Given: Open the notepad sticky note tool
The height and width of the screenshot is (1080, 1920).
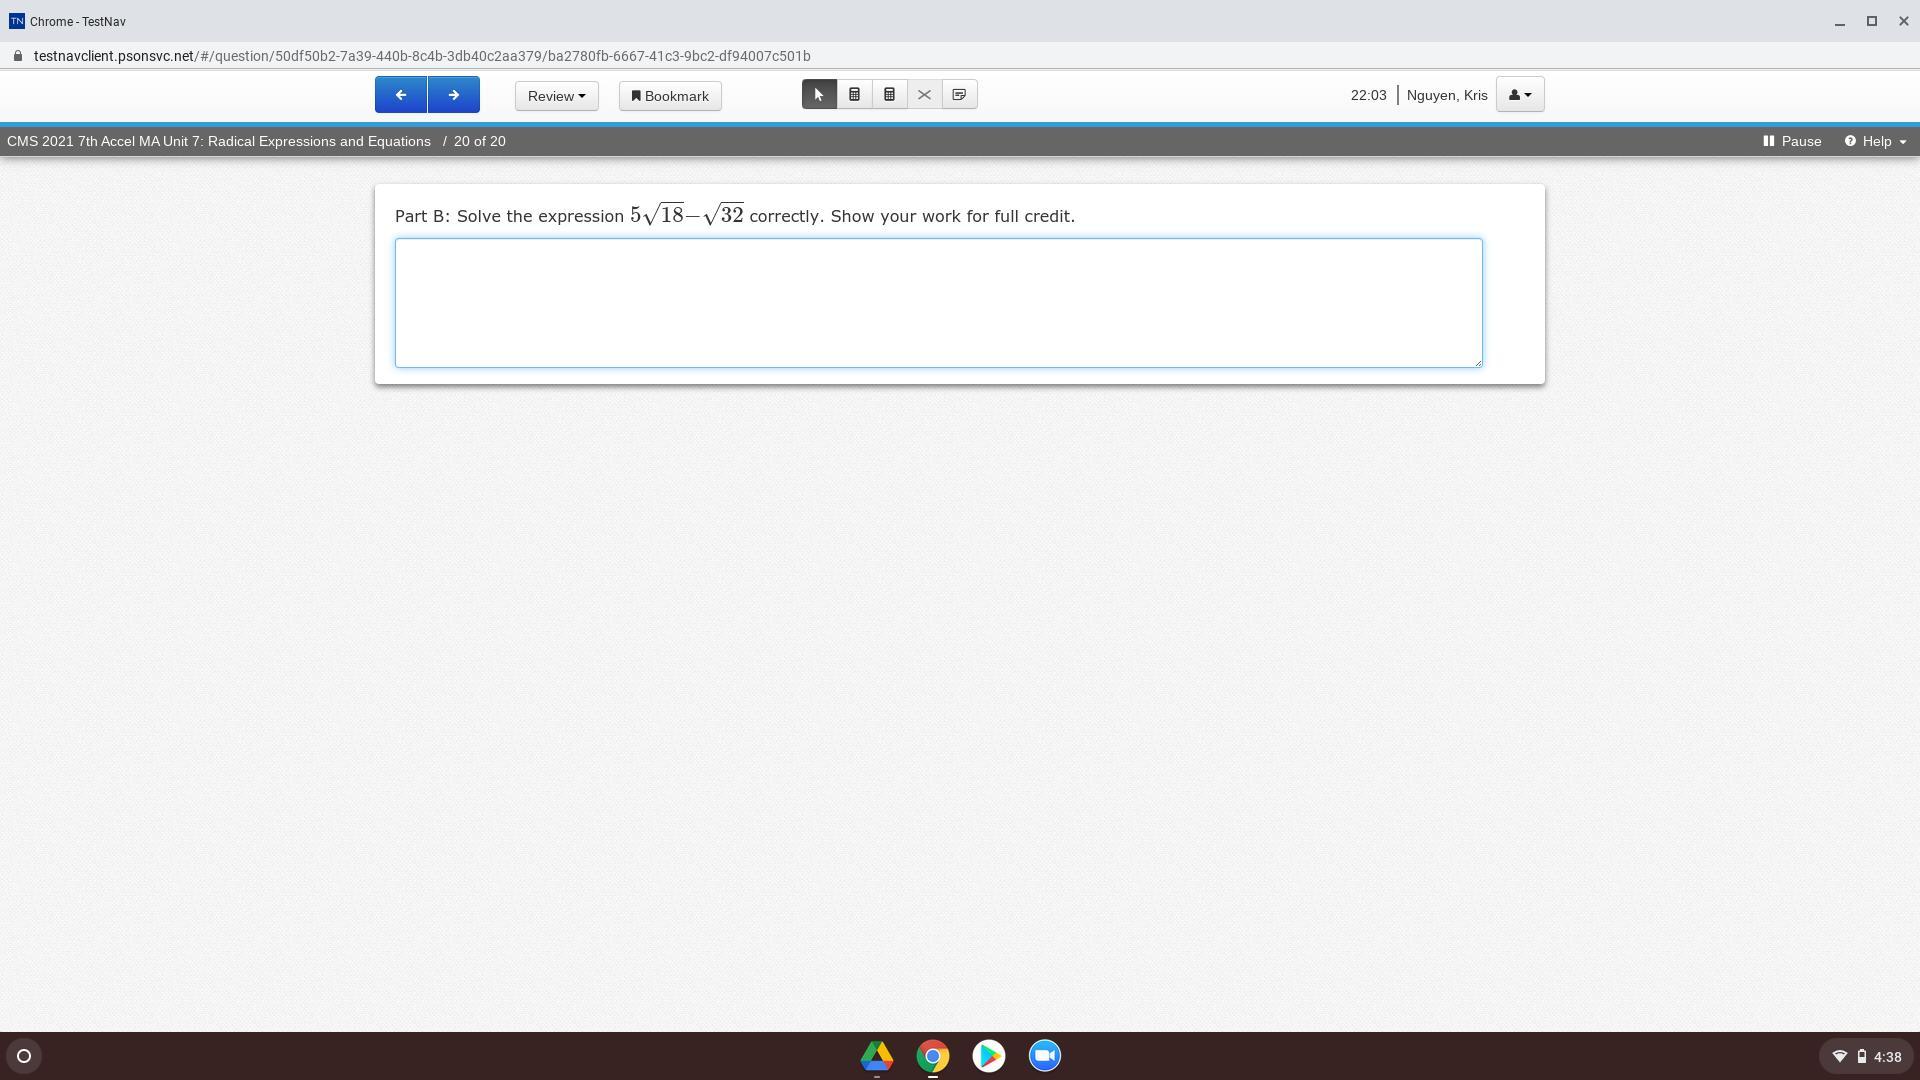Looking at the screenshot, I should pos(959,95).
